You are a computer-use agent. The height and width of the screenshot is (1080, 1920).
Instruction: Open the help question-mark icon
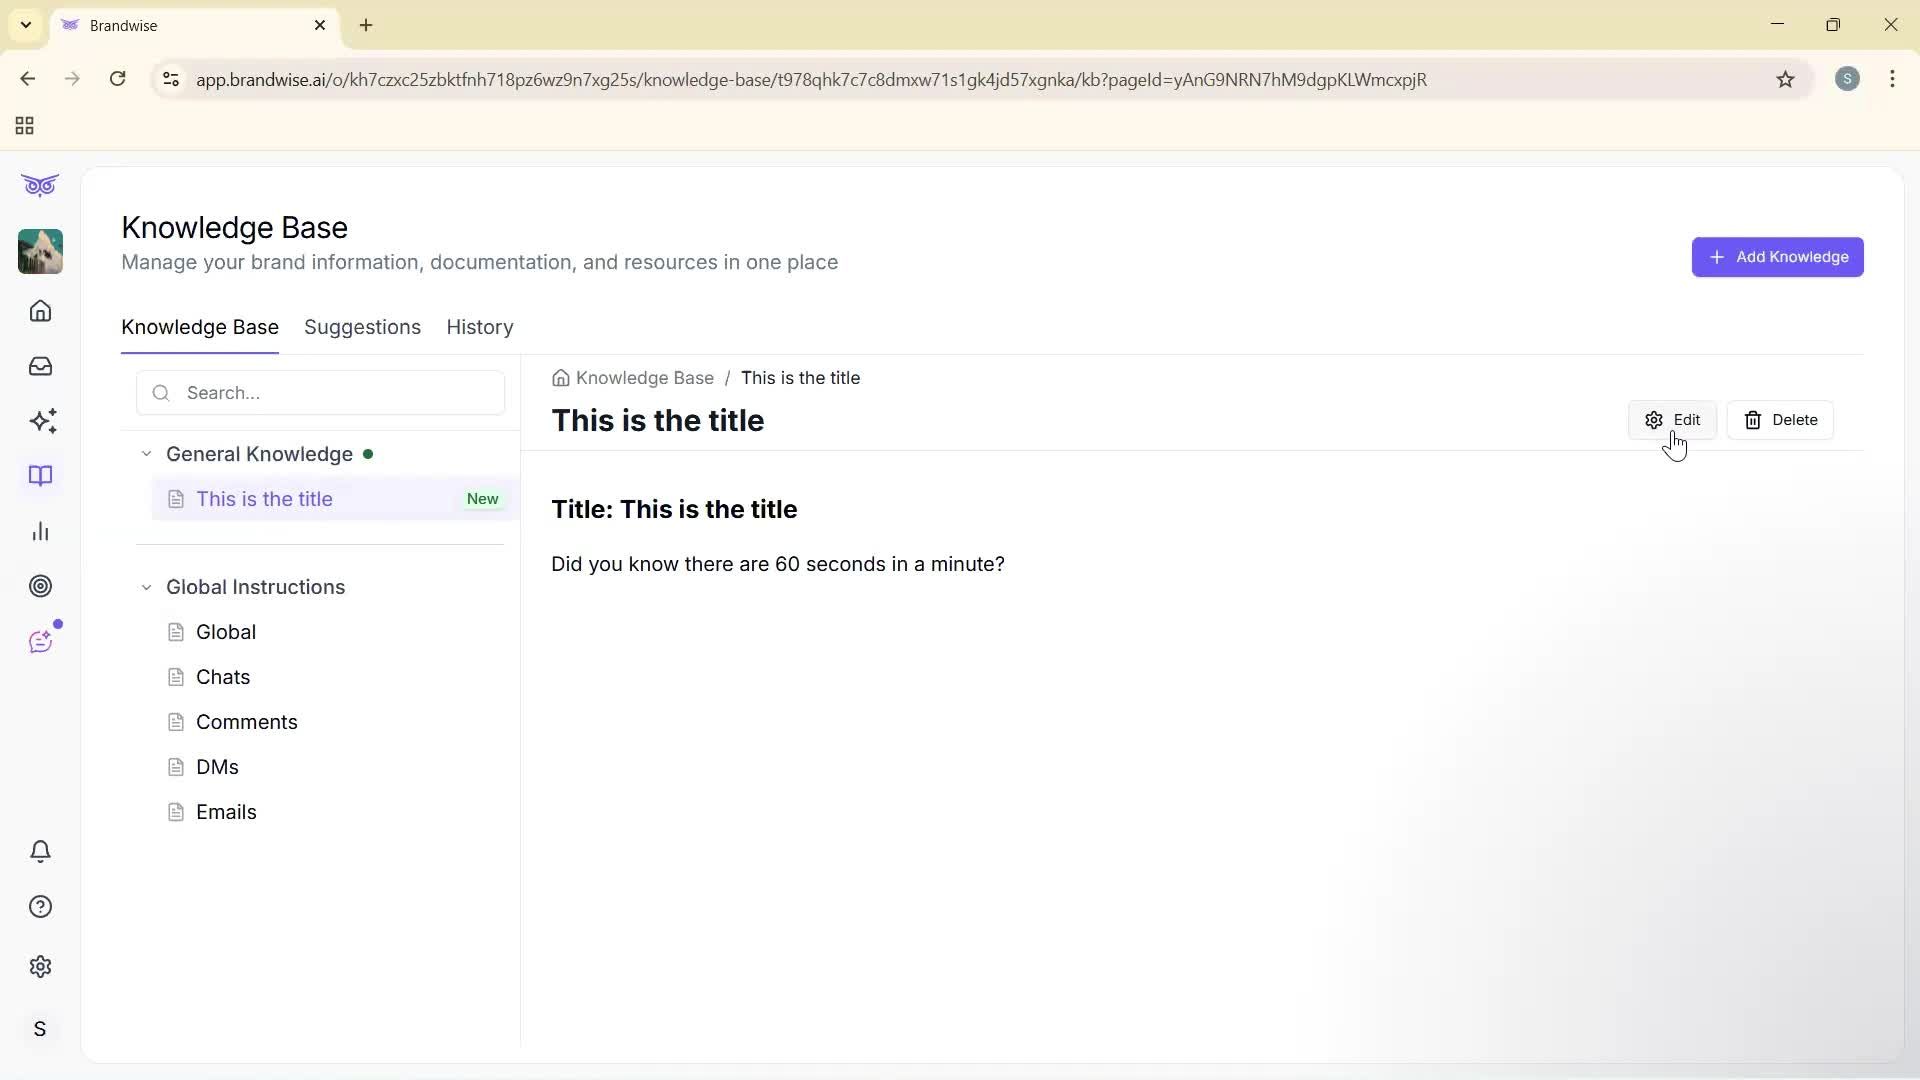click(x=40, y=906)
